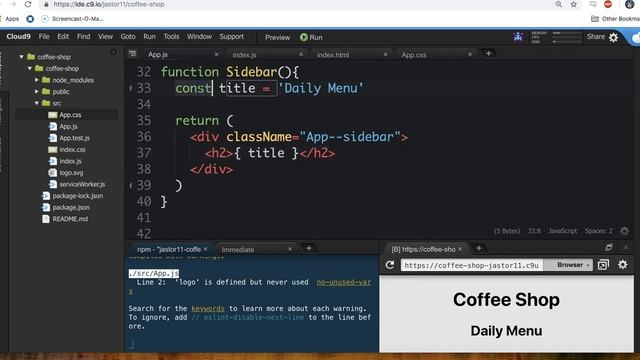
Task: Change Spaces: 2 indentation setting
Action: click(598, 231)
